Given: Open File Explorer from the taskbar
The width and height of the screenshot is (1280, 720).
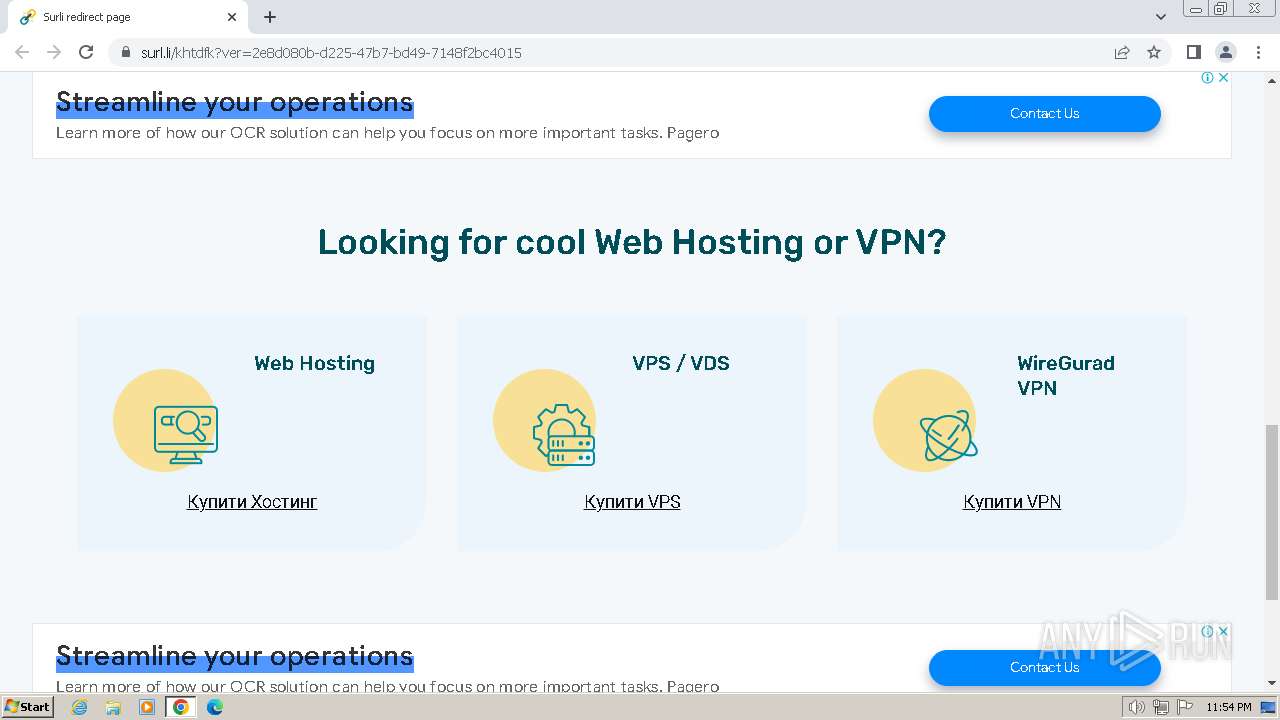Looking at the screenshot, I should (x=113, y=707).
